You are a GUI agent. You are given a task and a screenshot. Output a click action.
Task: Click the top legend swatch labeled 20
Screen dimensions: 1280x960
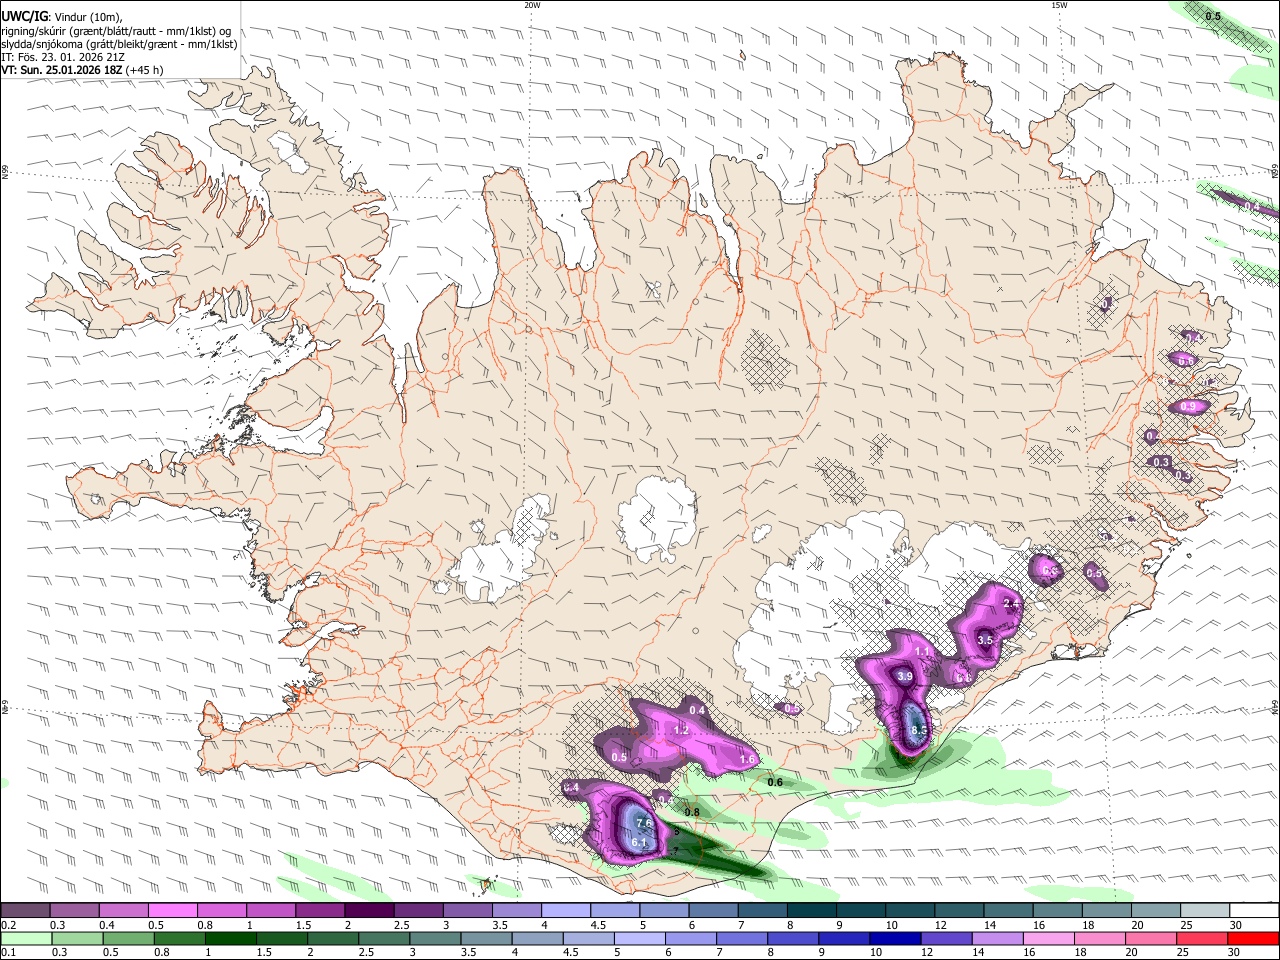pos(1155,910)
